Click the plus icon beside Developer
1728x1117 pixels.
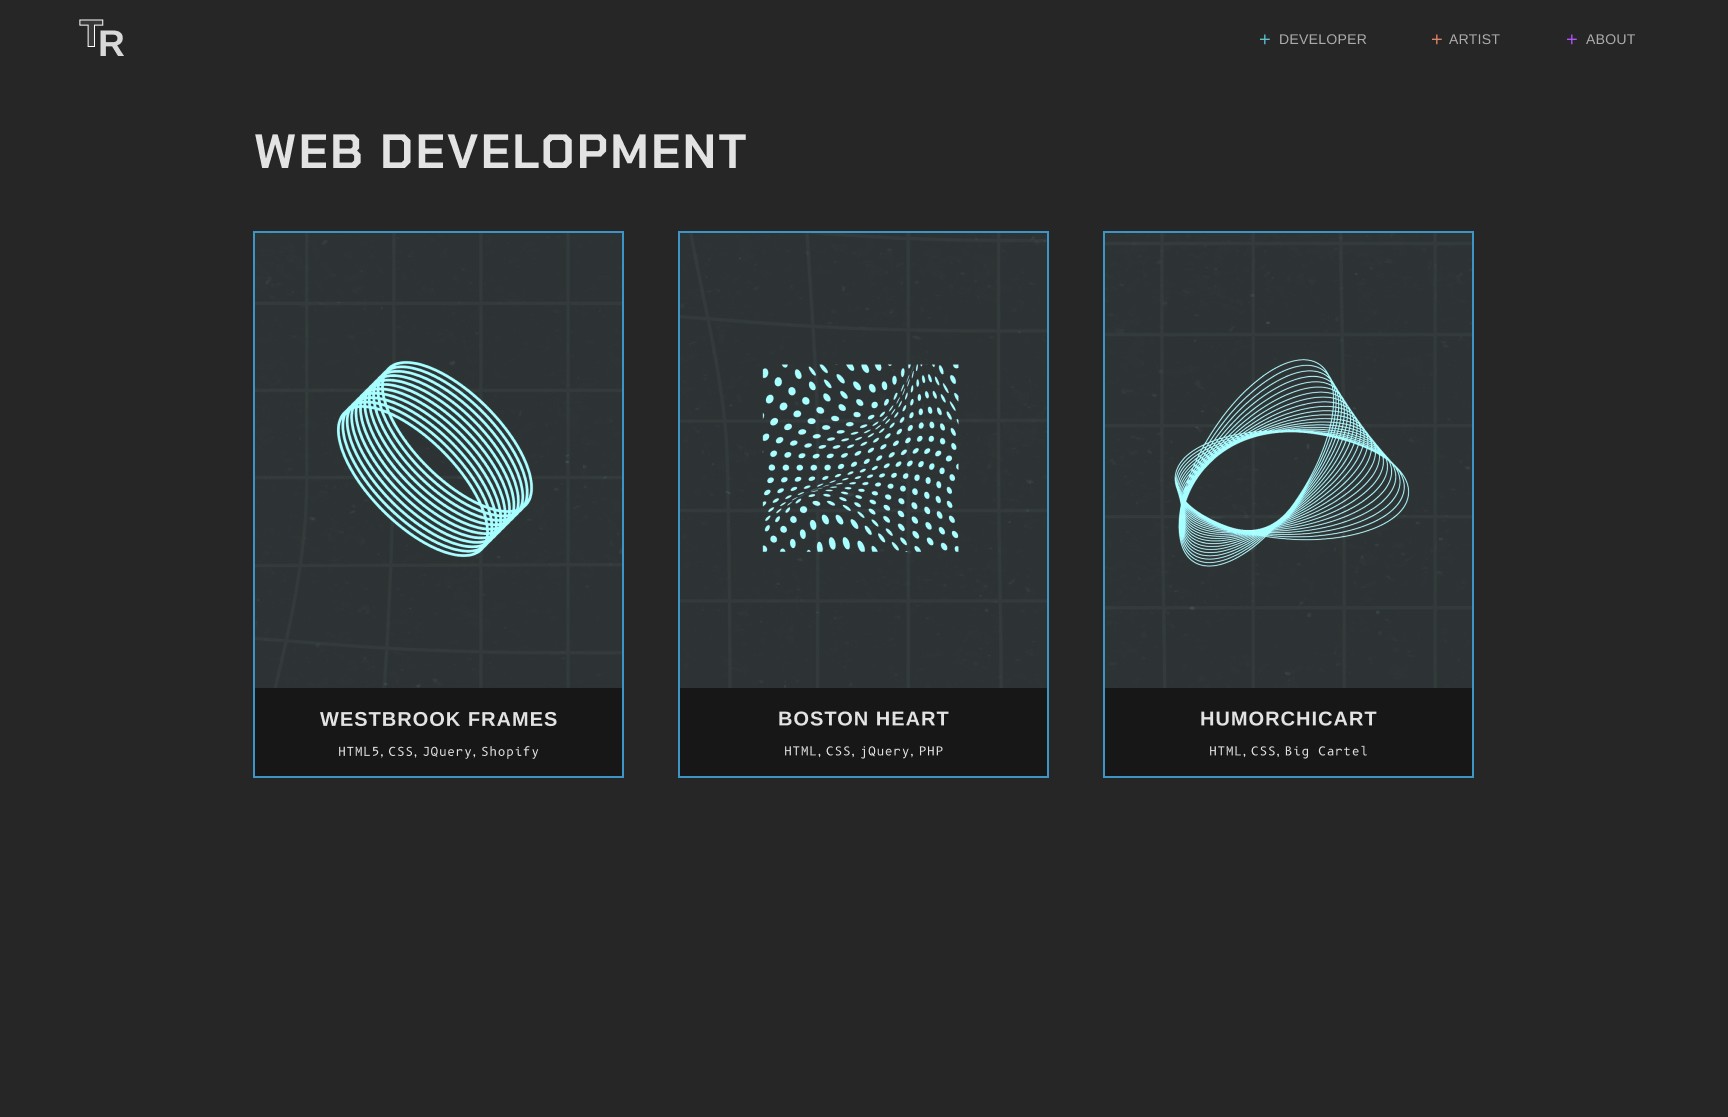tap(1265, 39)
